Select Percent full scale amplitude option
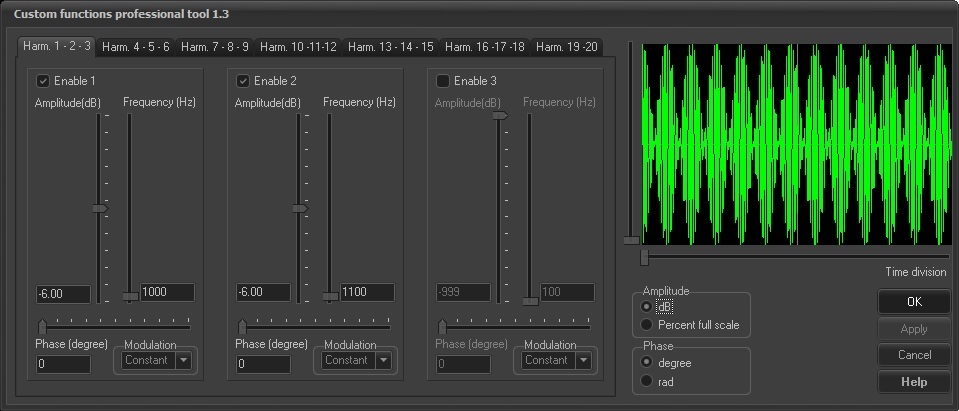 click(646, 325)
